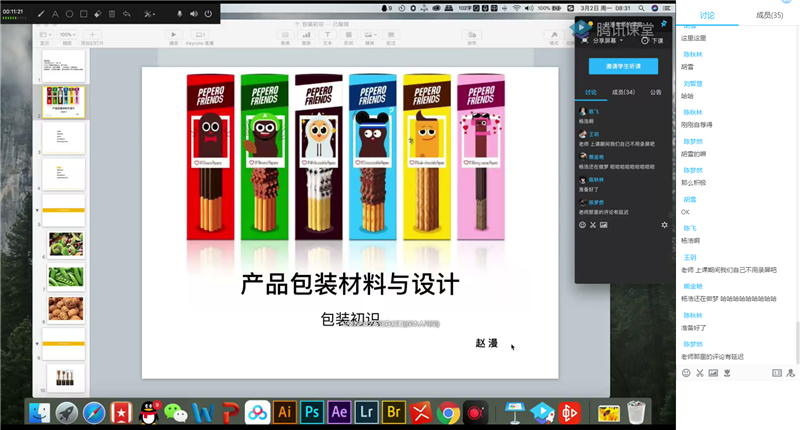Select the text annotation tool
Viewport: 800px width, 430px height.
coord(55,15)
